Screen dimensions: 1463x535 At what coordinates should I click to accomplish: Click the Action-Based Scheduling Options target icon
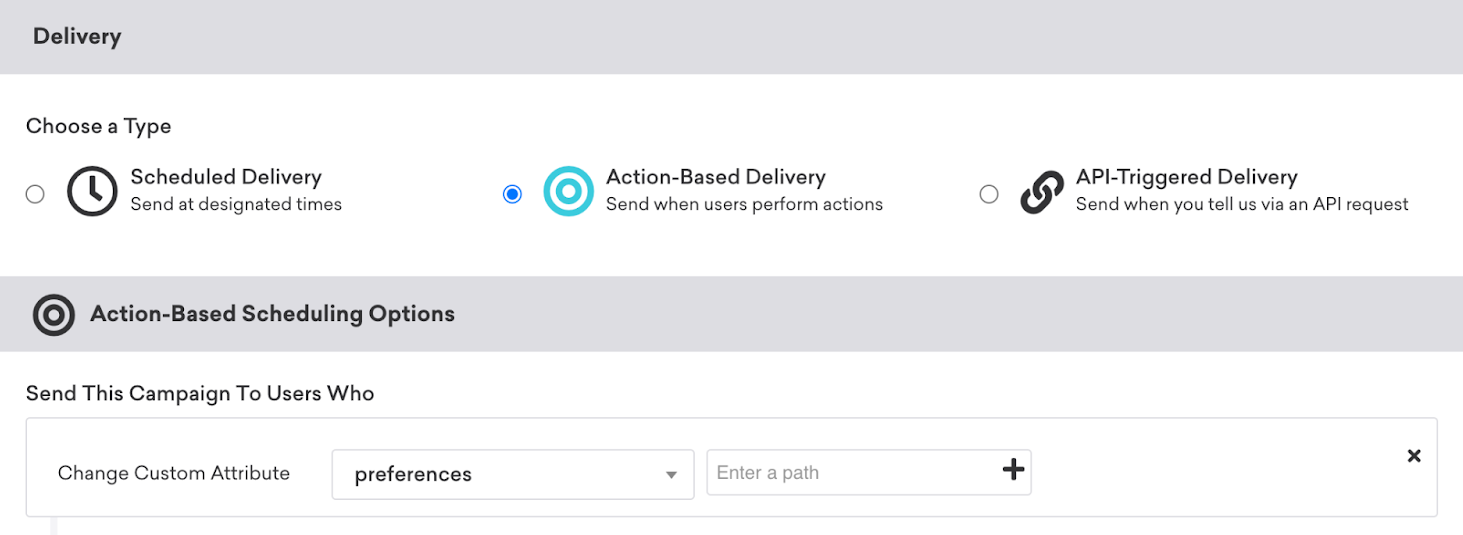(x=54, y=314)
